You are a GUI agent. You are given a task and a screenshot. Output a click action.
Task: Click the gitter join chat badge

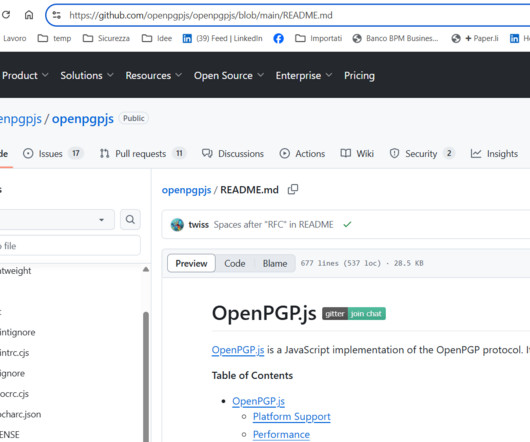click(354, 314)
